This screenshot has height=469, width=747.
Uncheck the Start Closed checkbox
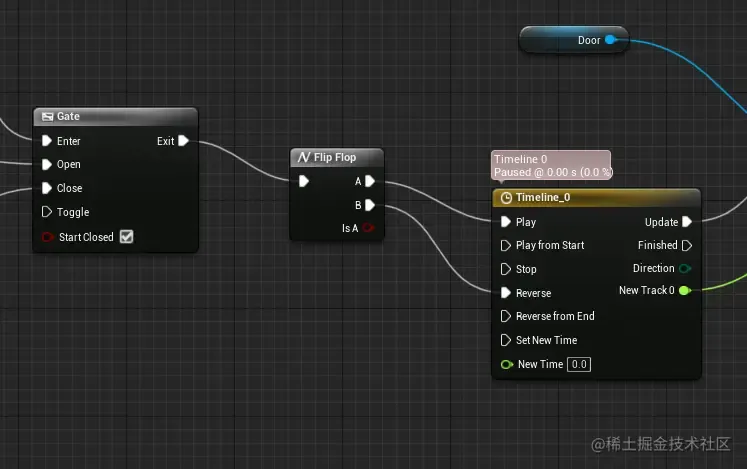click(x=126, y=236)
